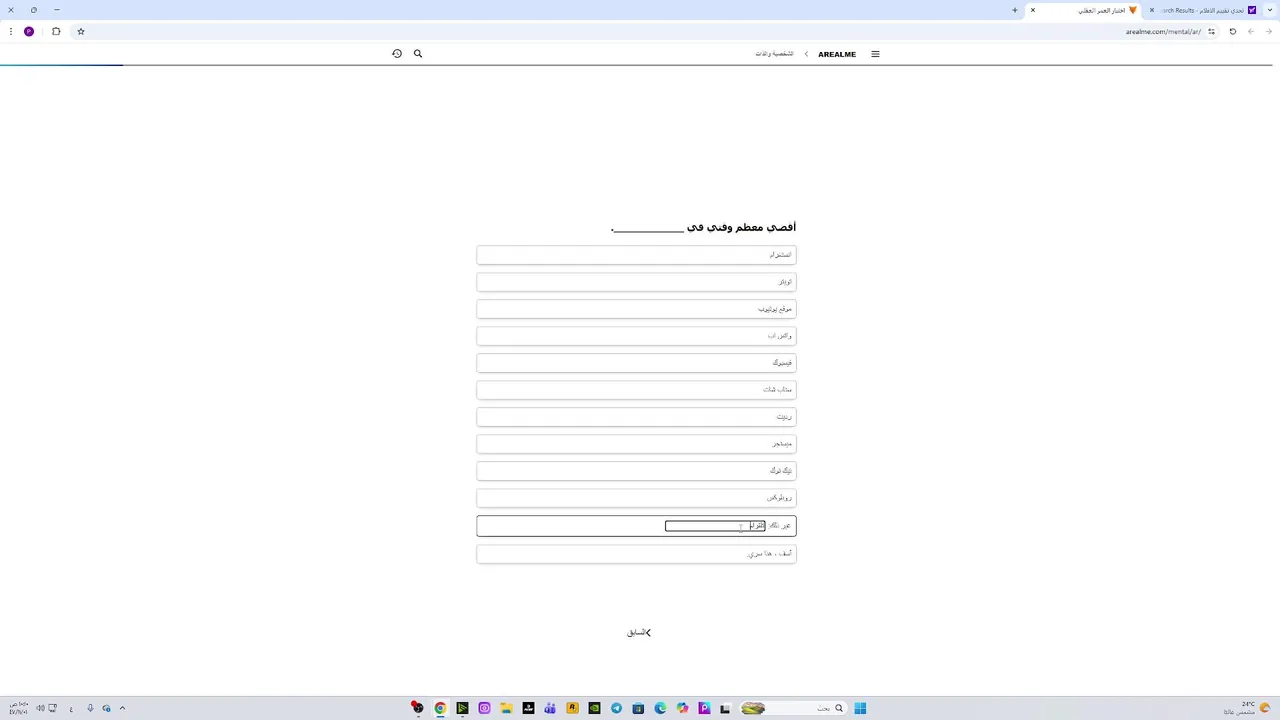Image resolution: width=1280 pixels, height=720 pixels.
Task: Select the TikTok answer option
Action: click(x=636, y=471)
